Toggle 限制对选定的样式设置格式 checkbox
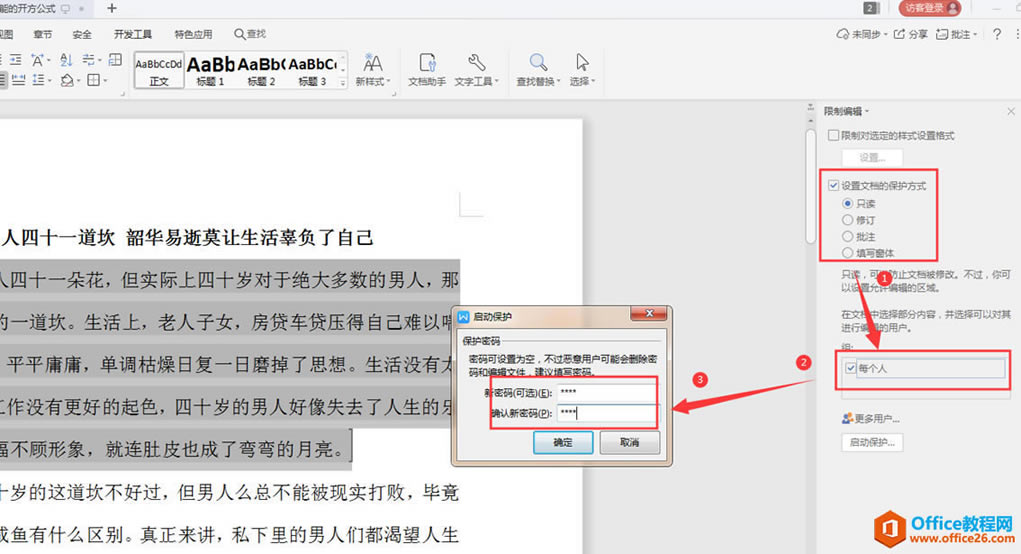The width and height of the screenshot is (1021, 554). [x=833, y=135]
